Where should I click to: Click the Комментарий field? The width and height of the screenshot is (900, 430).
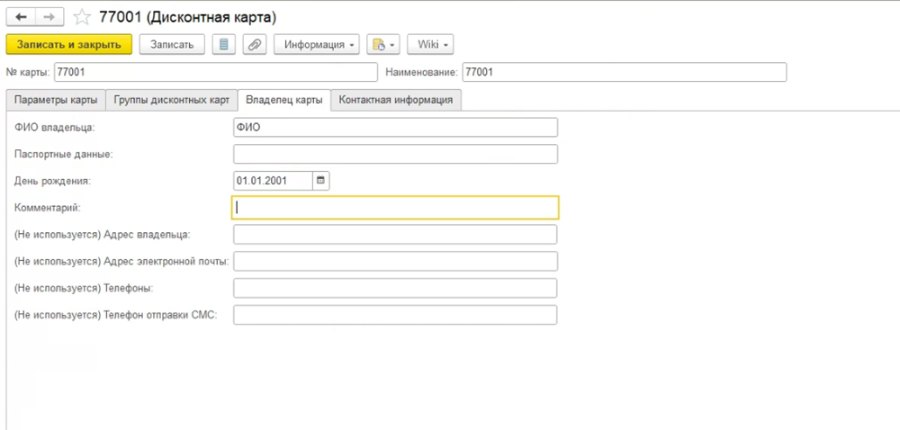(395, 208)
